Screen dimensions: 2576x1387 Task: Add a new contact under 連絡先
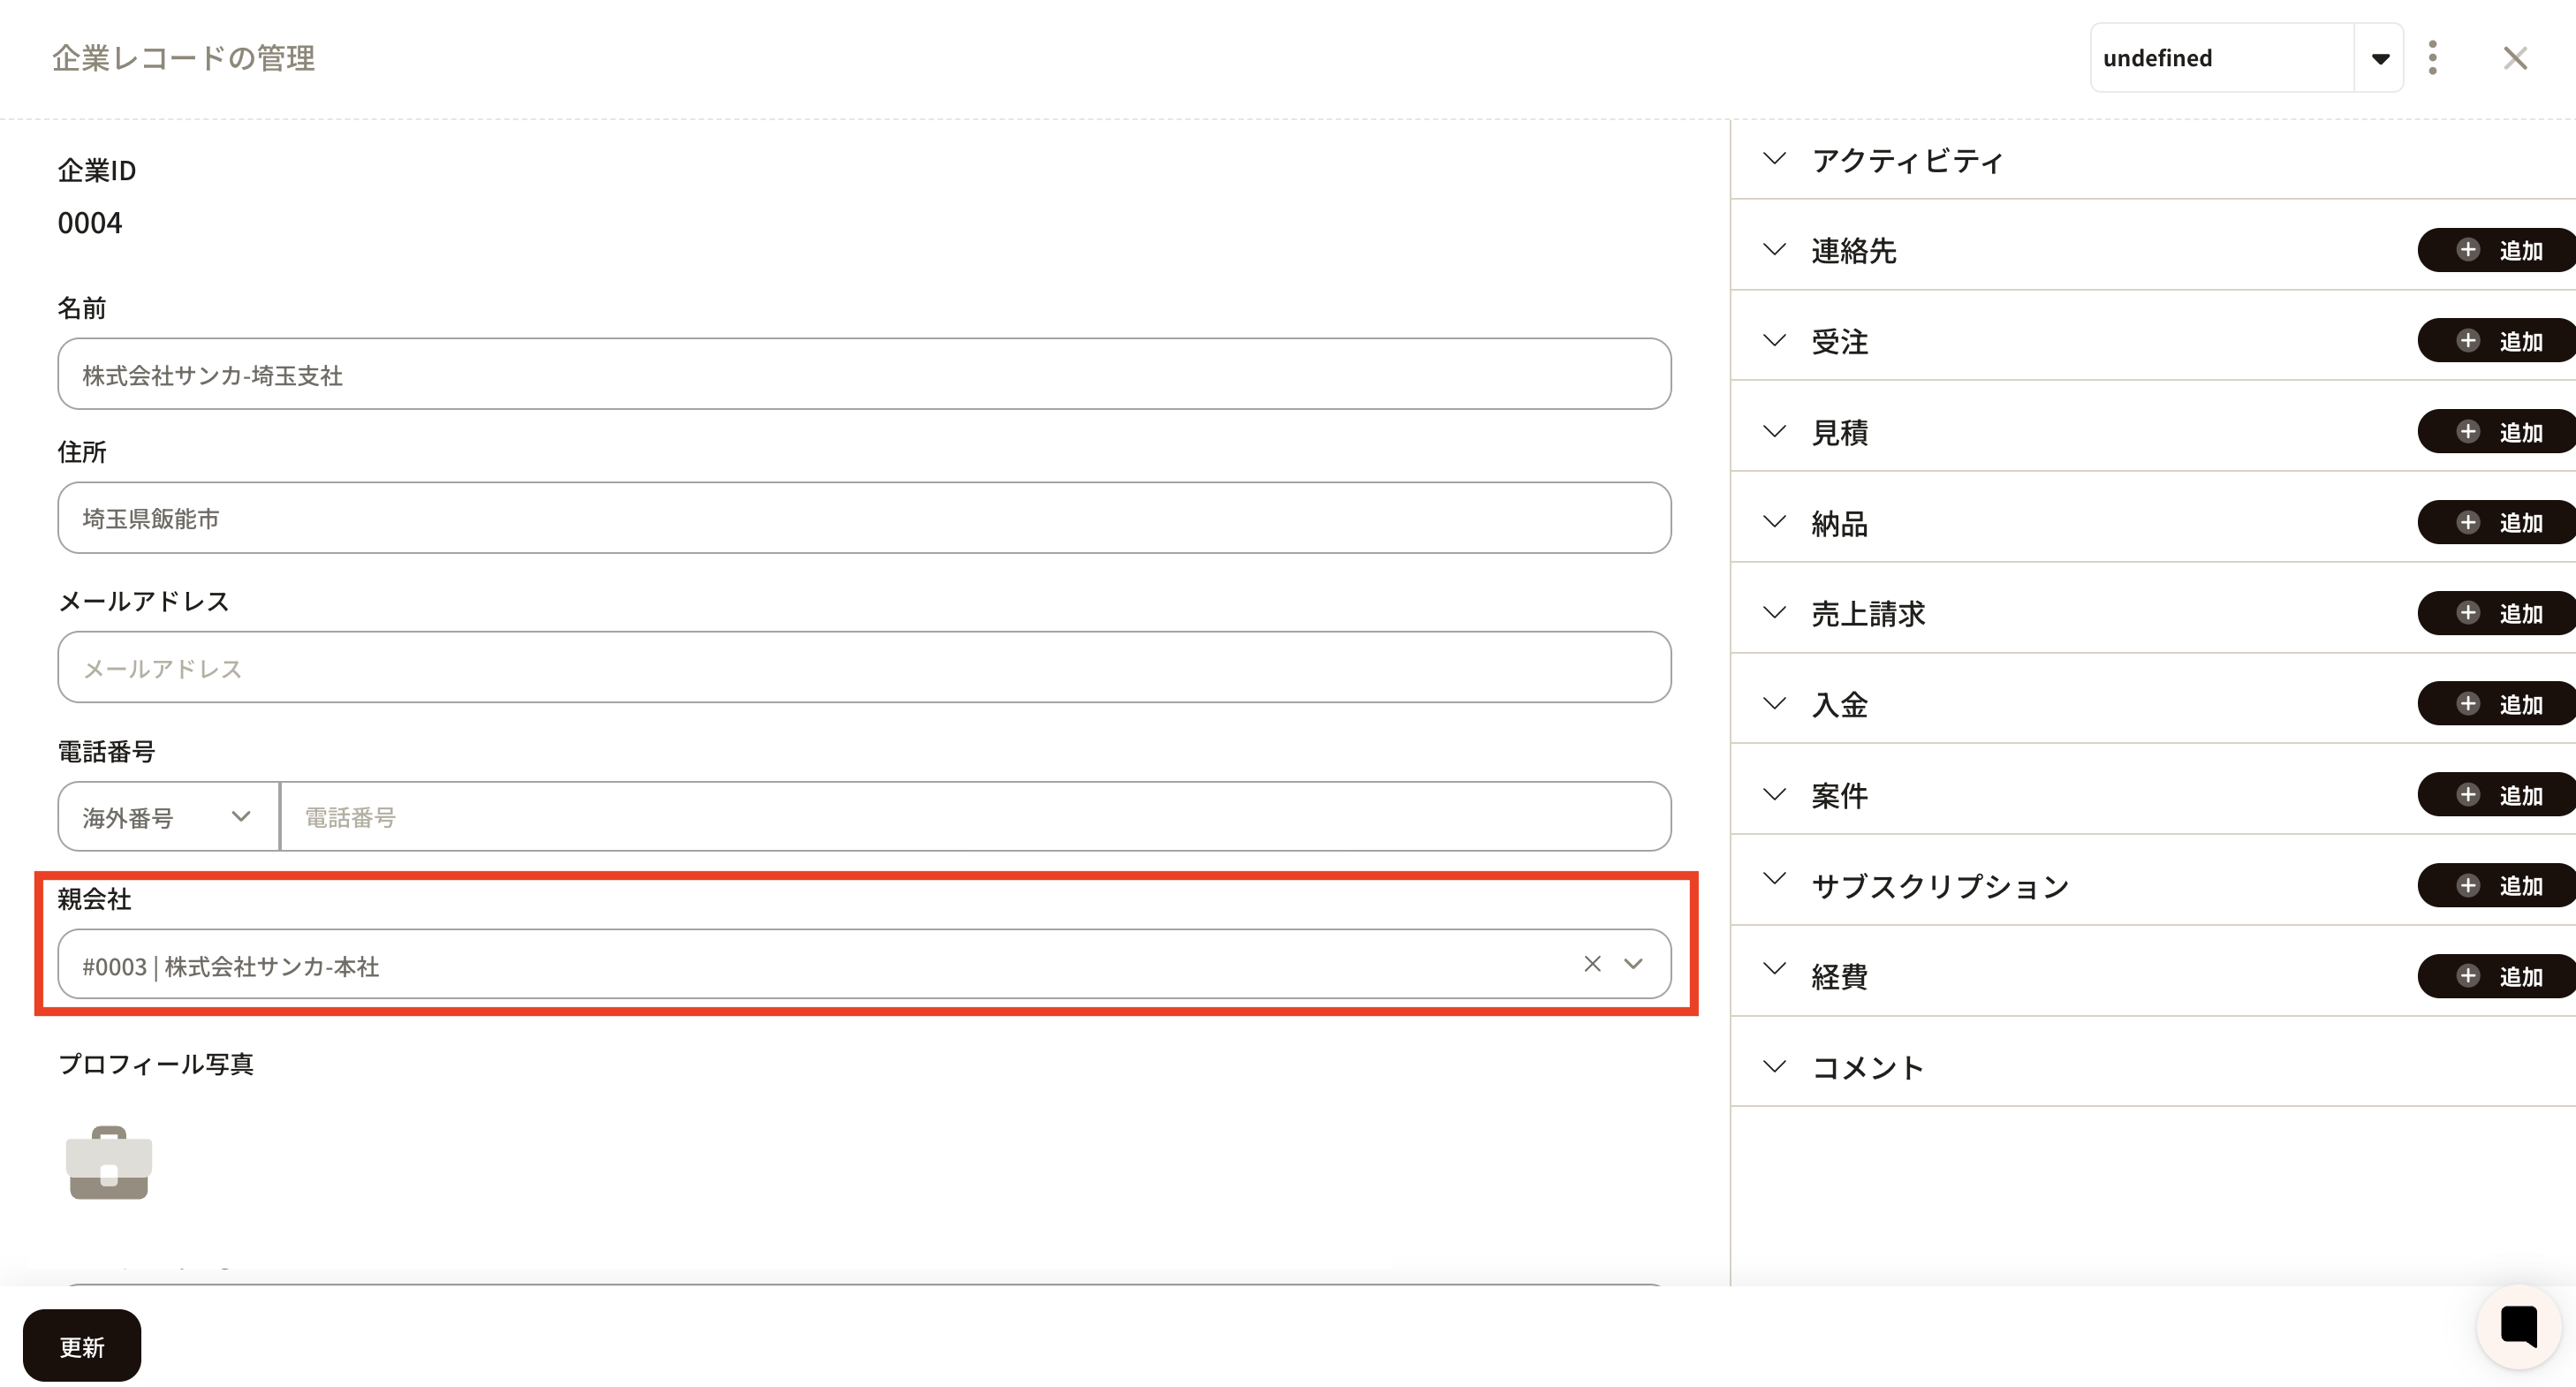coord(2498,250)
